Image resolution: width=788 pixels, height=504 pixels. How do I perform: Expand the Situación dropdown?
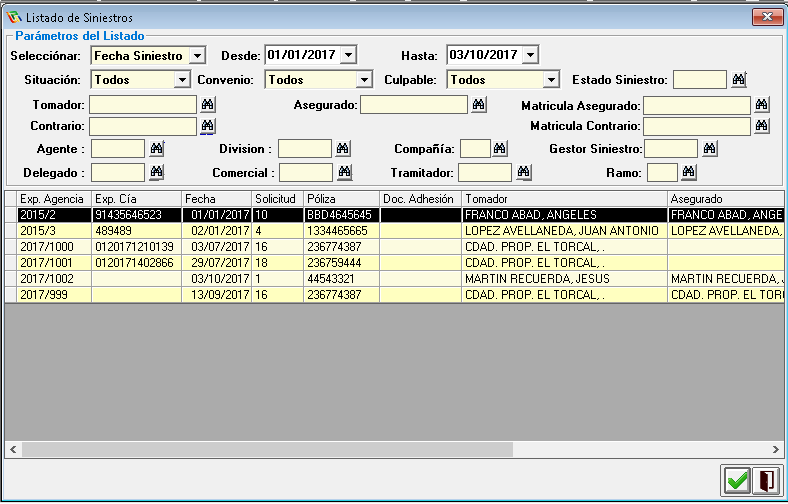pyautogui.click(x=182, y=79)
